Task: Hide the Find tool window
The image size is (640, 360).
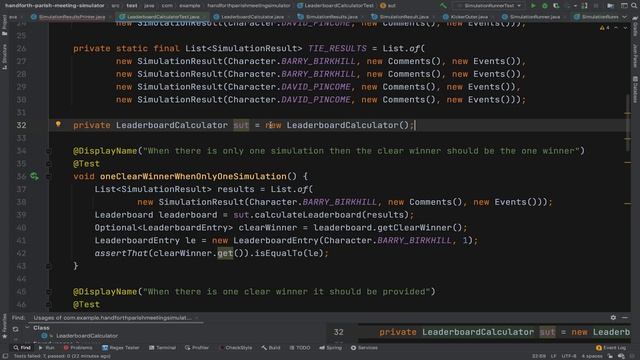Action: [x=625, y=317]
